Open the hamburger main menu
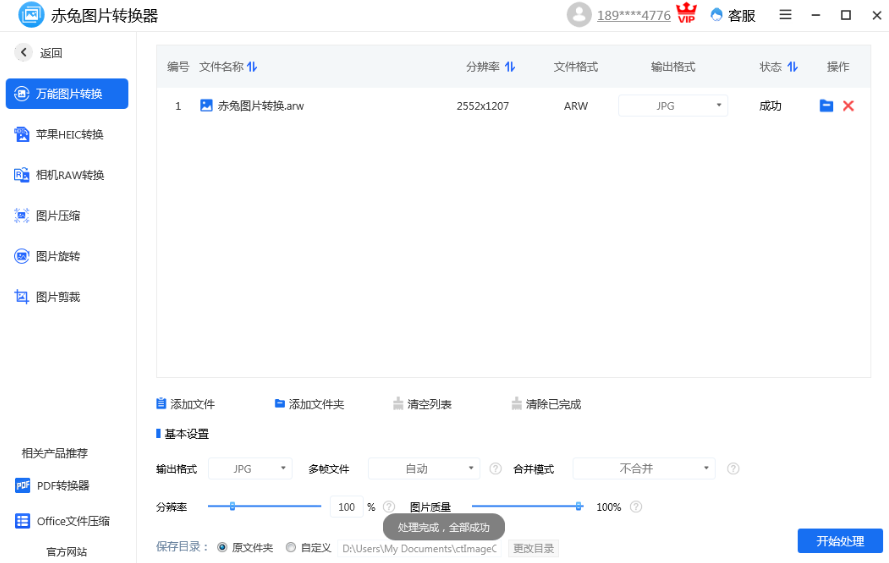The width and height of the screenshot is (889, 563). [785, 15]
